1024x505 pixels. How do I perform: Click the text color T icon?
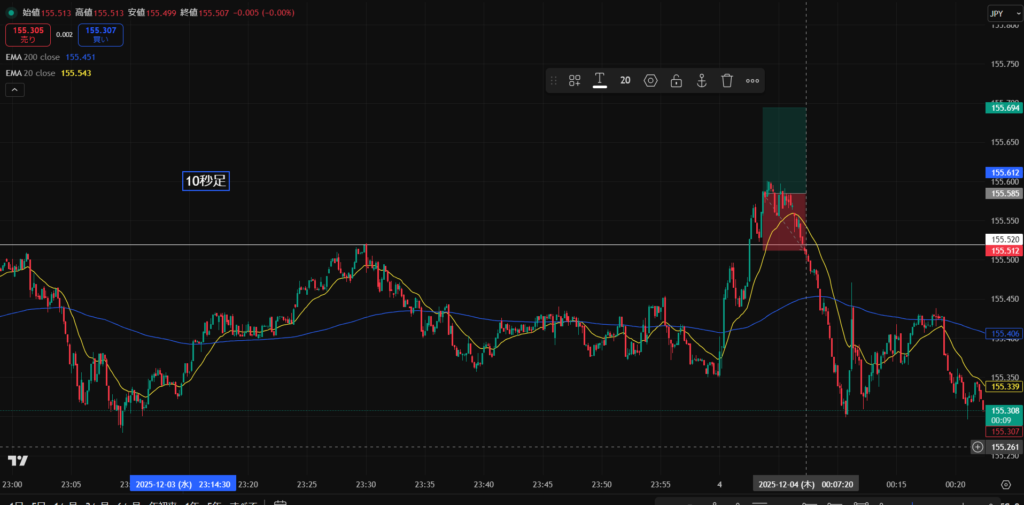click(600, 80)
